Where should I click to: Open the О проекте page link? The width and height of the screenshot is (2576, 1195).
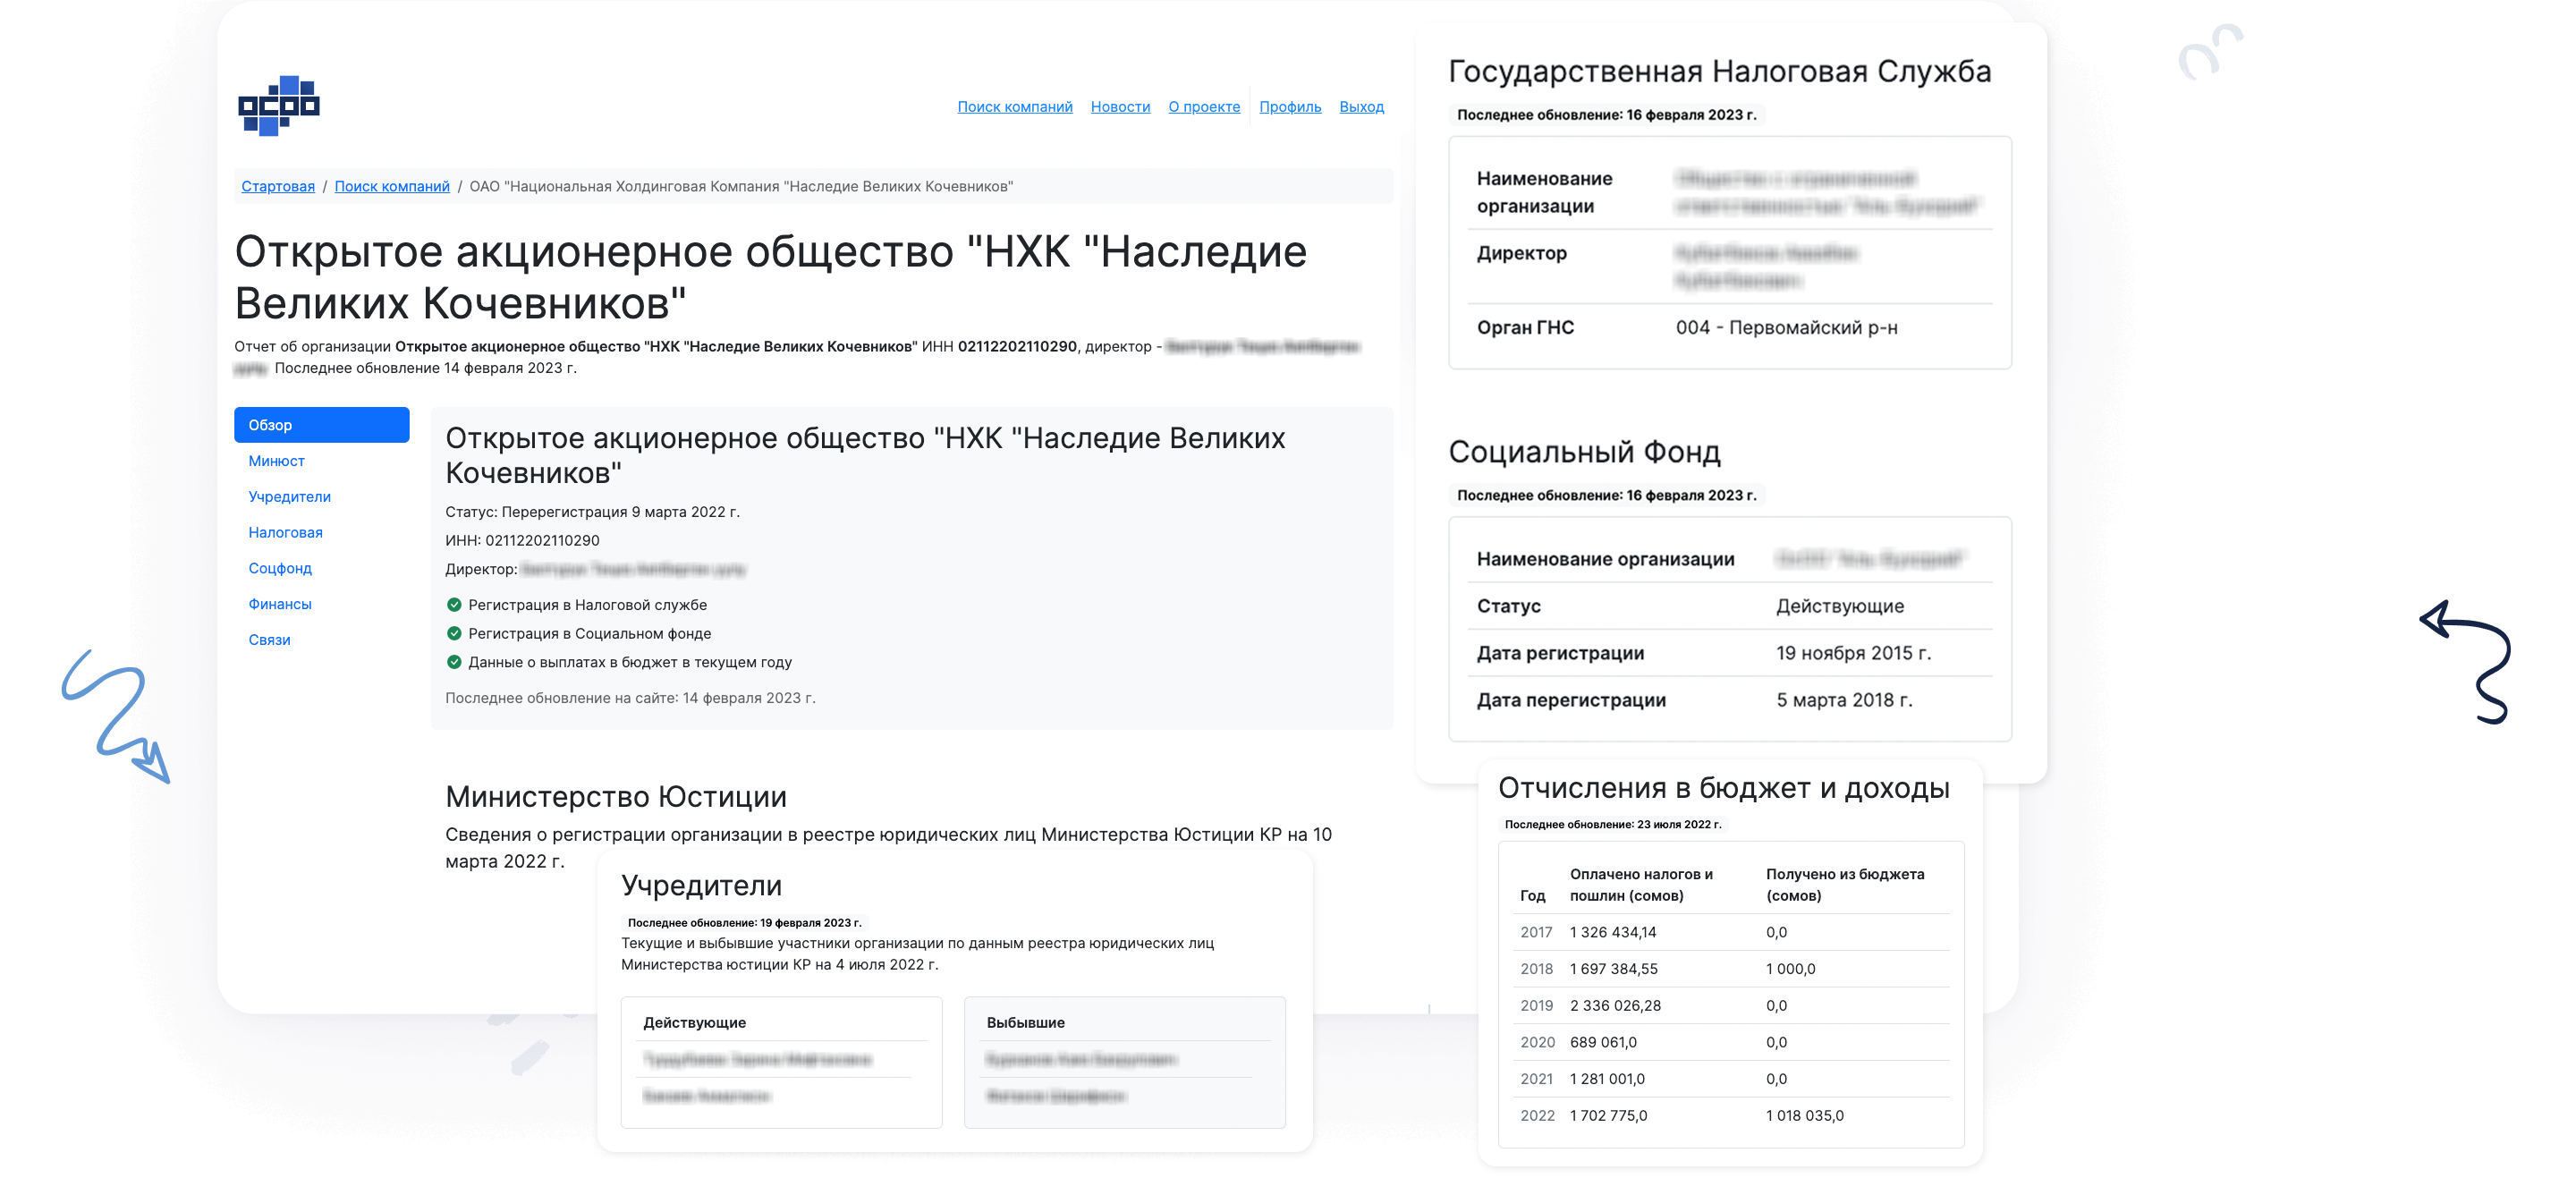click(1204, 107)
